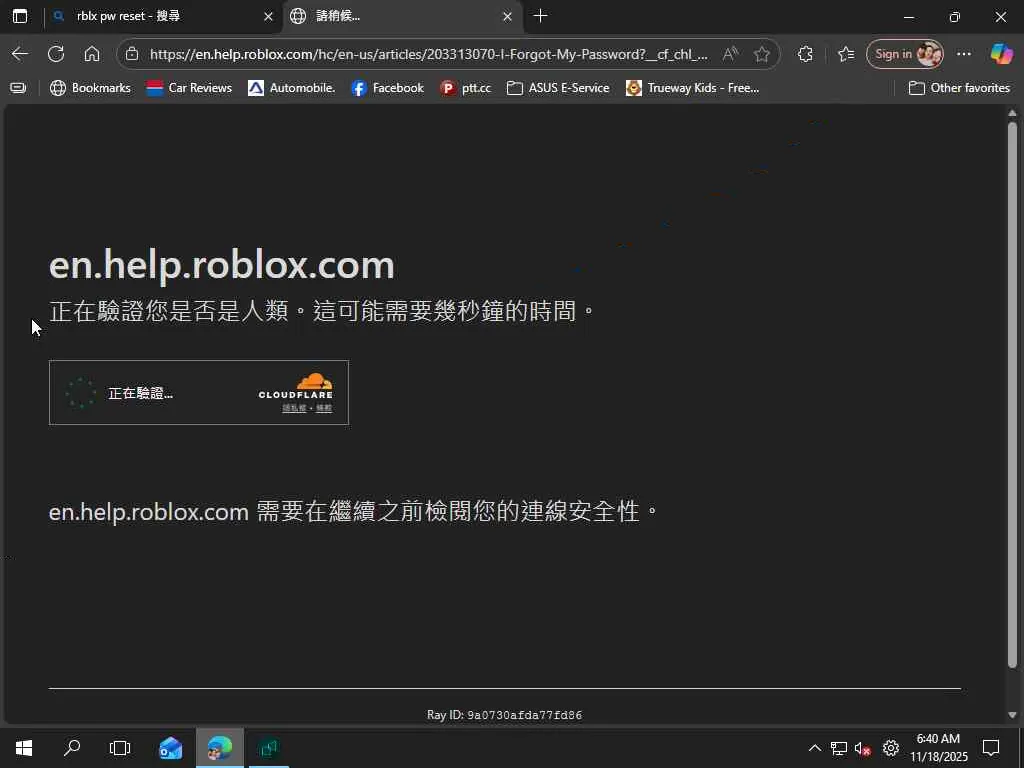Open the Car Reviews favorite

pos(189,88)
